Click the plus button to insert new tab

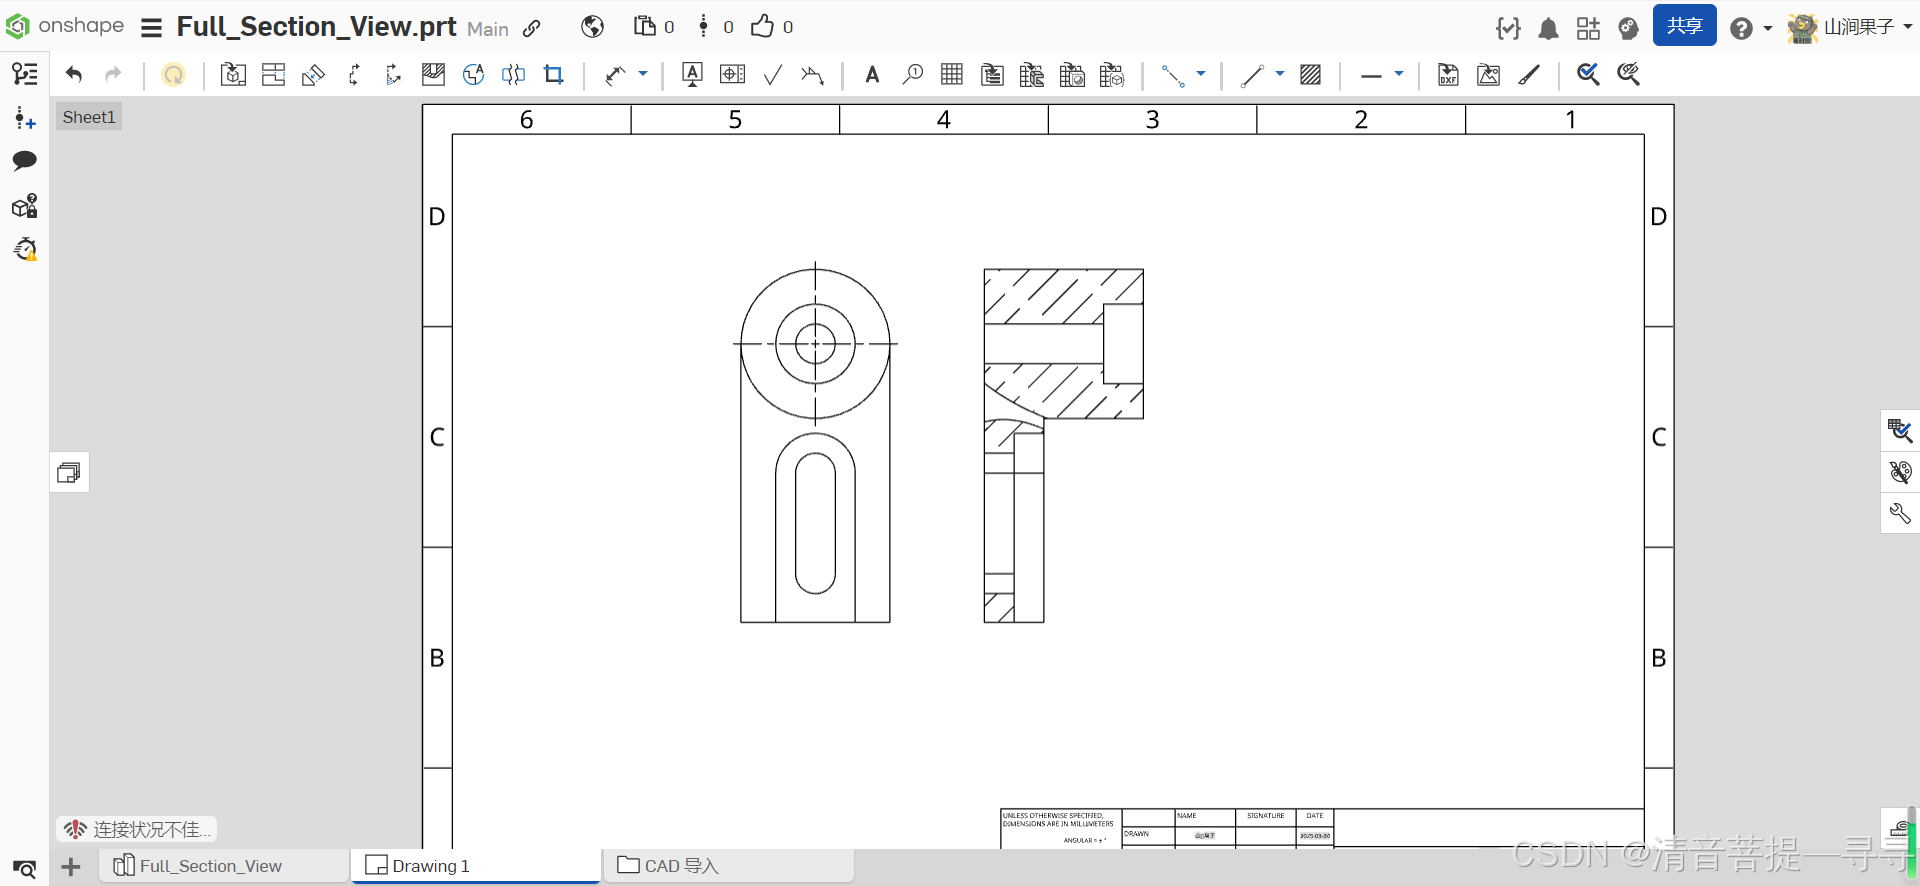pos(70,866)
